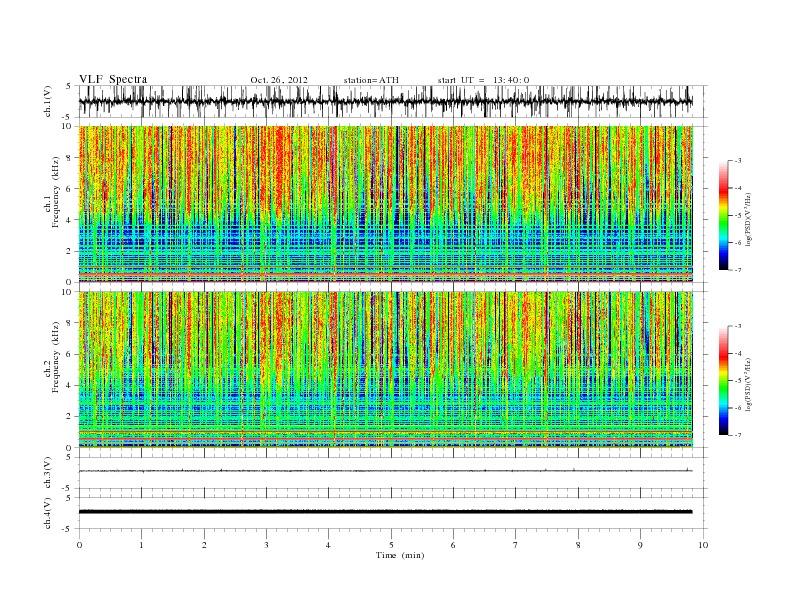Image resolution: width=792 pixels, height=612 pixels.
Task: Click the 'ch.4(V)' axis label
Action: point(48,513)
